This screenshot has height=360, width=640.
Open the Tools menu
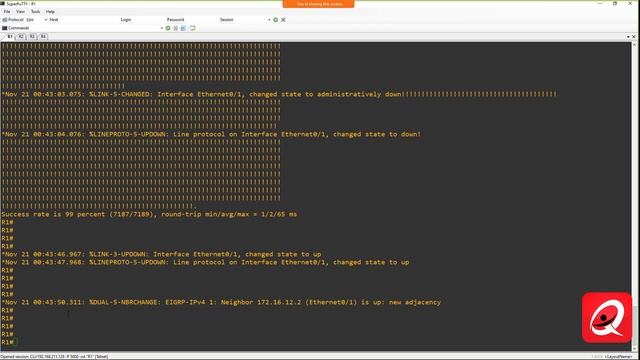(x=36, y=11)
